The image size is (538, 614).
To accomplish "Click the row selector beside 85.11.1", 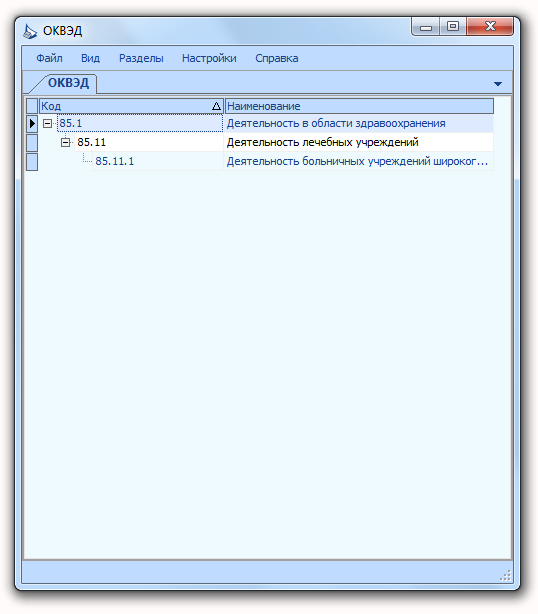I will coord(32,161).
